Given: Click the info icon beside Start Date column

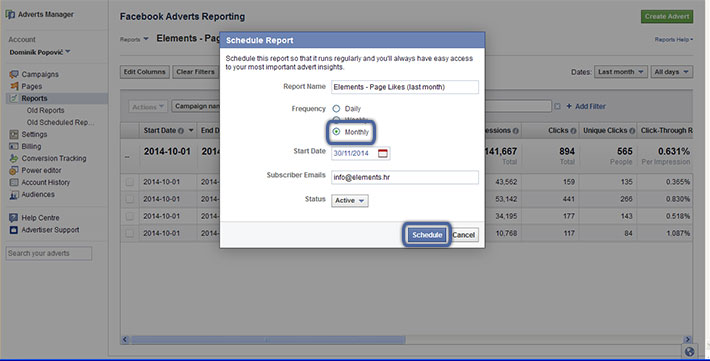Looking at the screenshot, I should coord(181,131).
